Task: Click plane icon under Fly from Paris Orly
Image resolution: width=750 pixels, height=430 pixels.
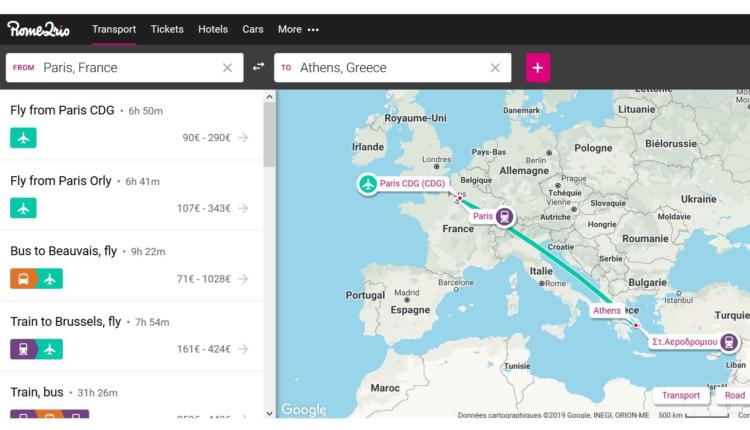Action: pos(23,208)
